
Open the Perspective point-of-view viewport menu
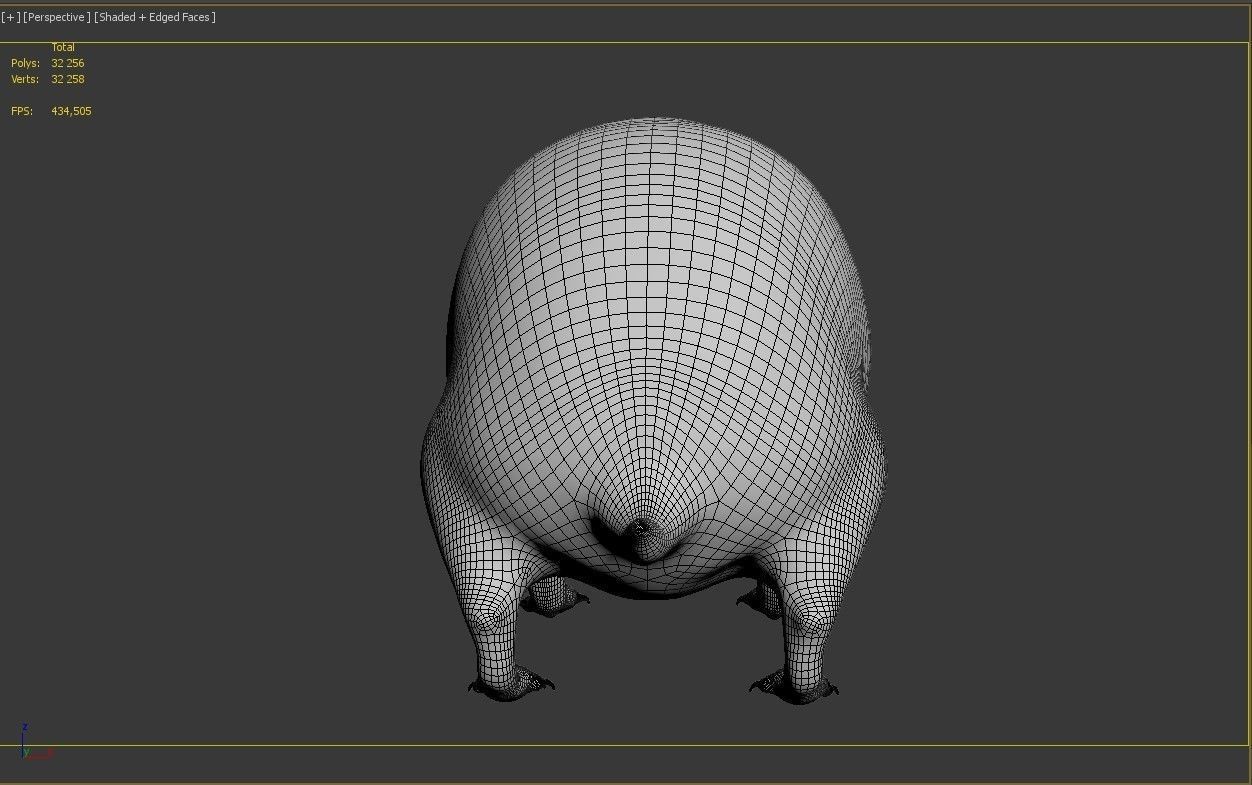click(x=57, y=17)
